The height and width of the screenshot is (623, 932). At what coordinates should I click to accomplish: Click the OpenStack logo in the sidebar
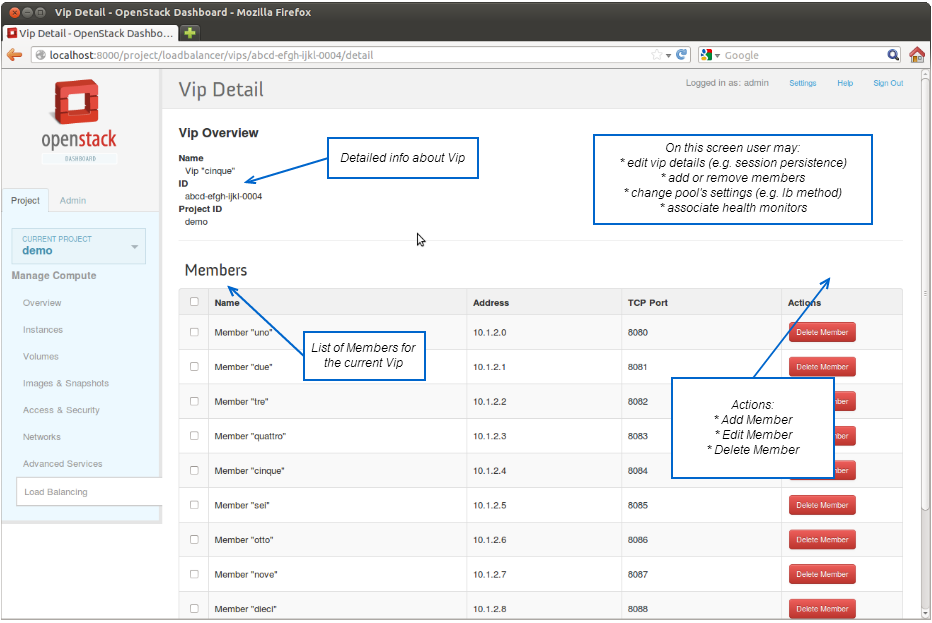tap(80, 122)
